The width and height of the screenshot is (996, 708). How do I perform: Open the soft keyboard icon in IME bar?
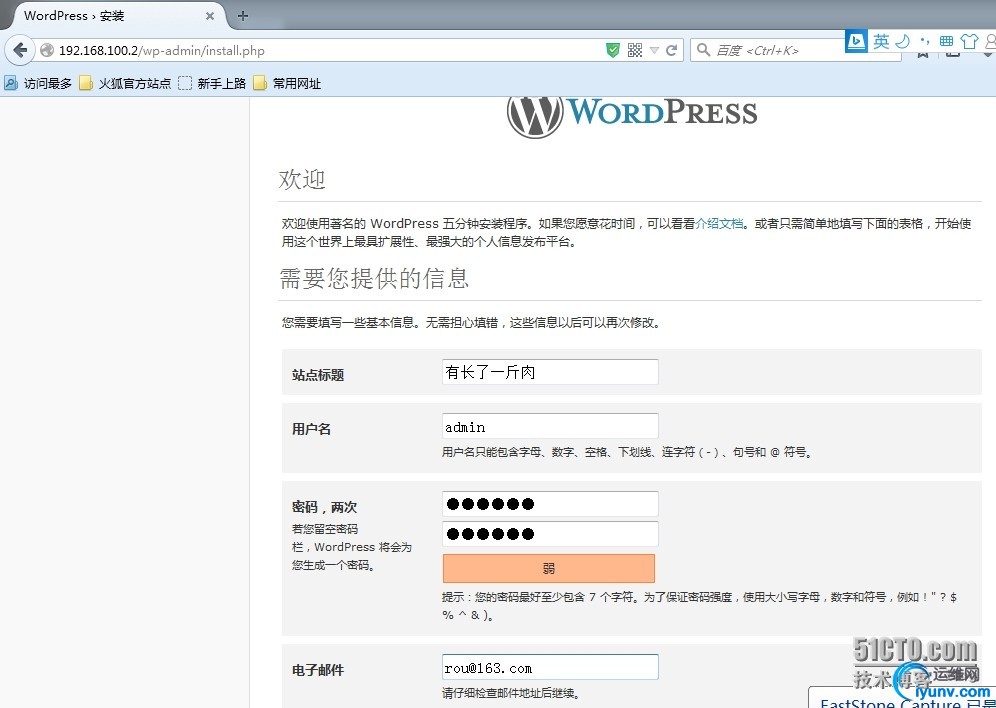(x=946, y=41)
